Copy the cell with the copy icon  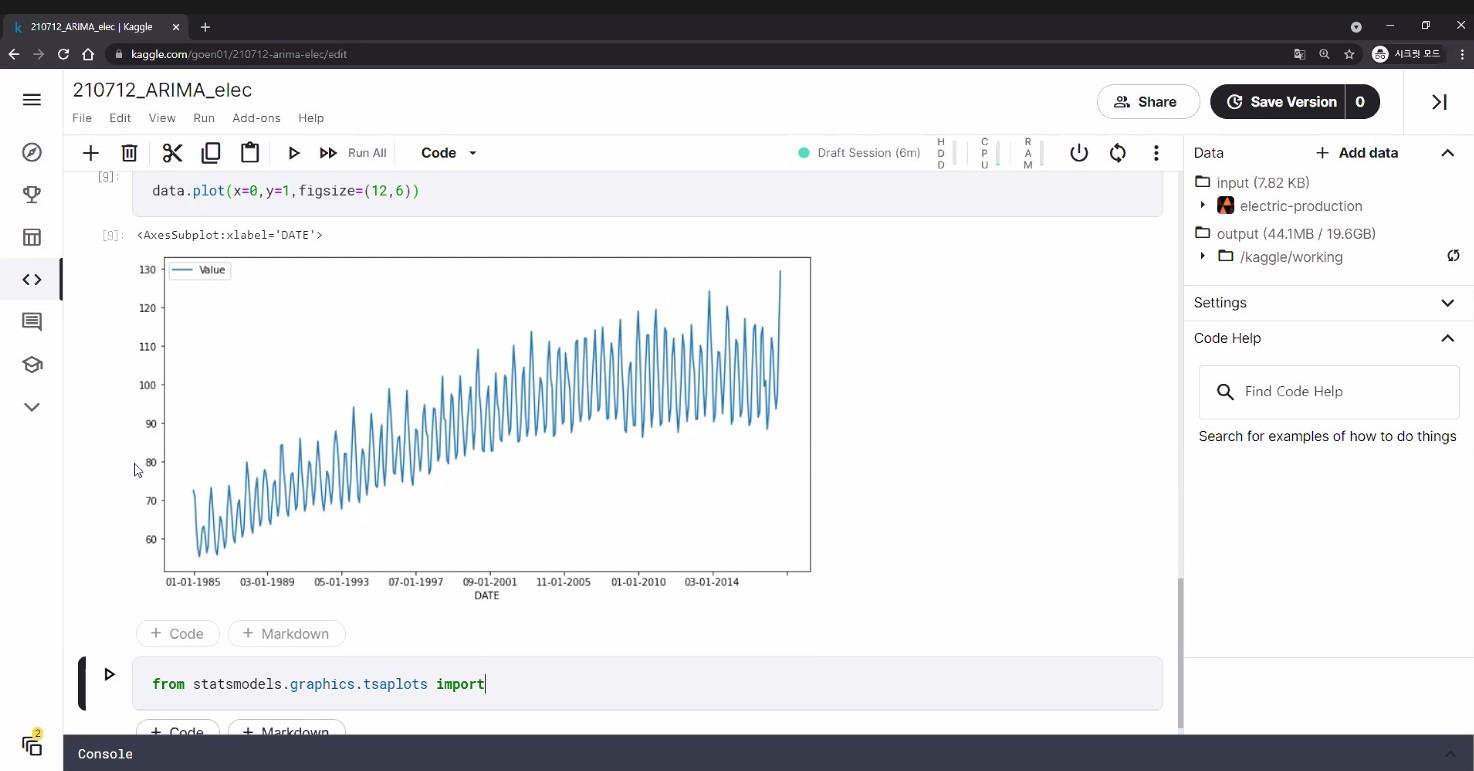[x=211, y=153]
